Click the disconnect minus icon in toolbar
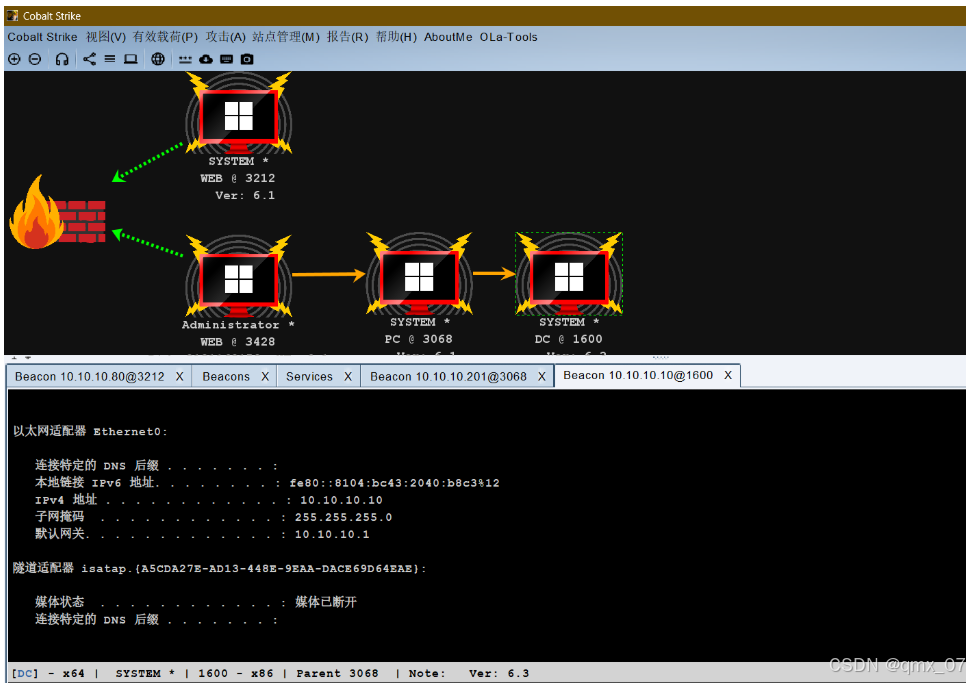Screen dimensions: 970x683 tap(35, 59)
